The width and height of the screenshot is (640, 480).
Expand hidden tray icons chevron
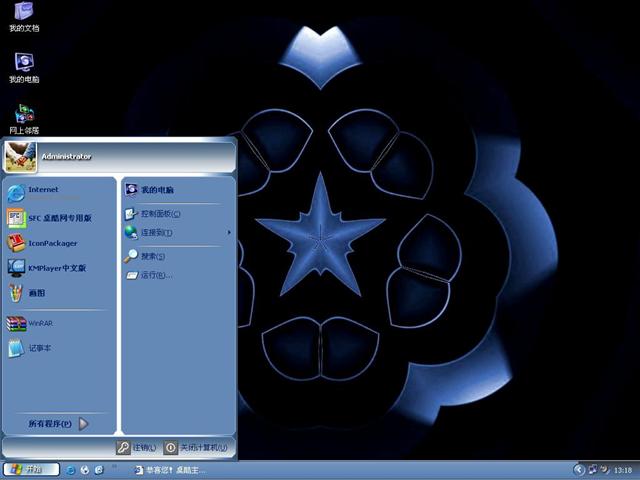[x=579, y=470]
